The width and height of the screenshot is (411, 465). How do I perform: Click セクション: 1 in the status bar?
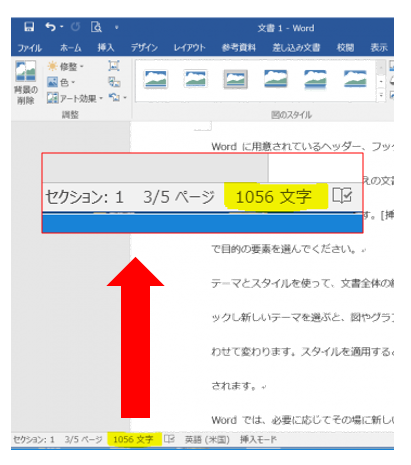click(x=34, y=440)
